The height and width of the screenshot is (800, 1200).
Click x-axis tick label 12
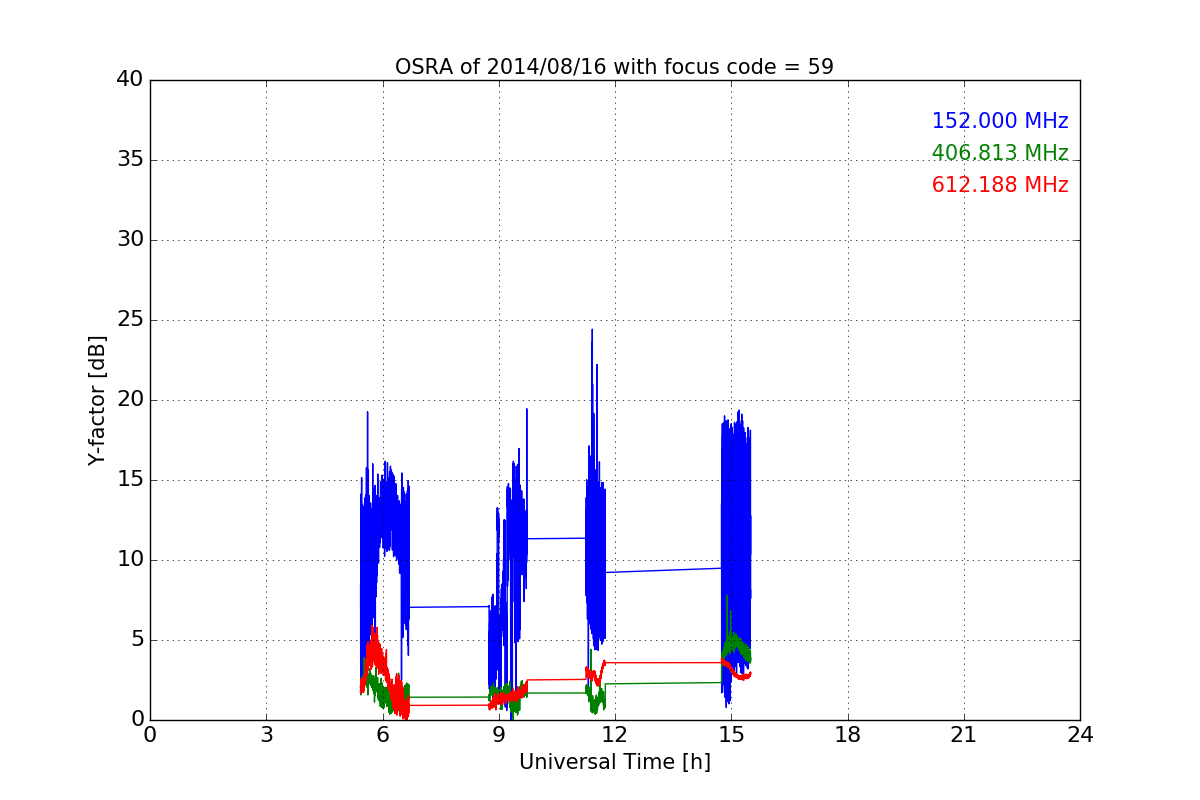click(615, 735)
